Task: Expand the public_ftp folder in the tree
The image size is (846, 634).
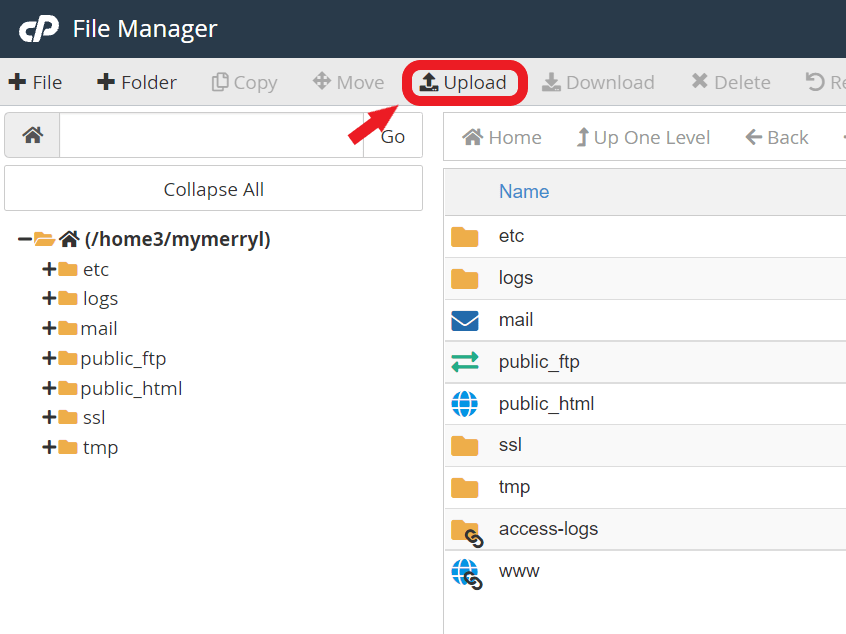Action: coord(49,358)
